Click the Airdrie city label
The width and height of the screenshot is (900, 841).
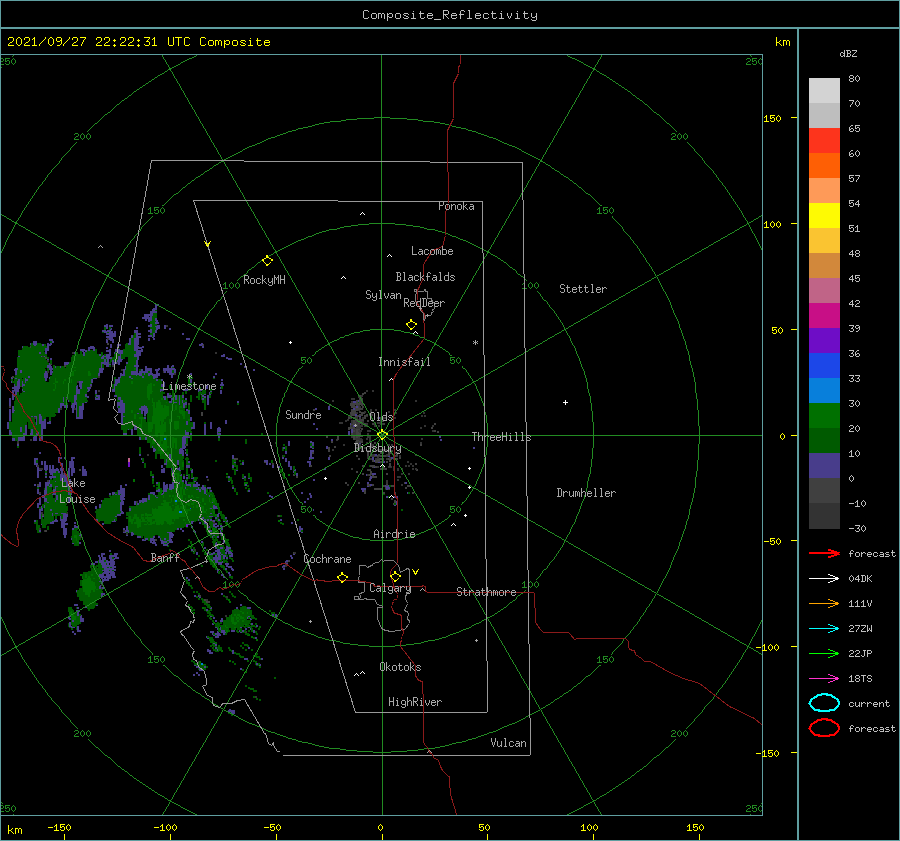pyautogui.click(x=394, y=534)
